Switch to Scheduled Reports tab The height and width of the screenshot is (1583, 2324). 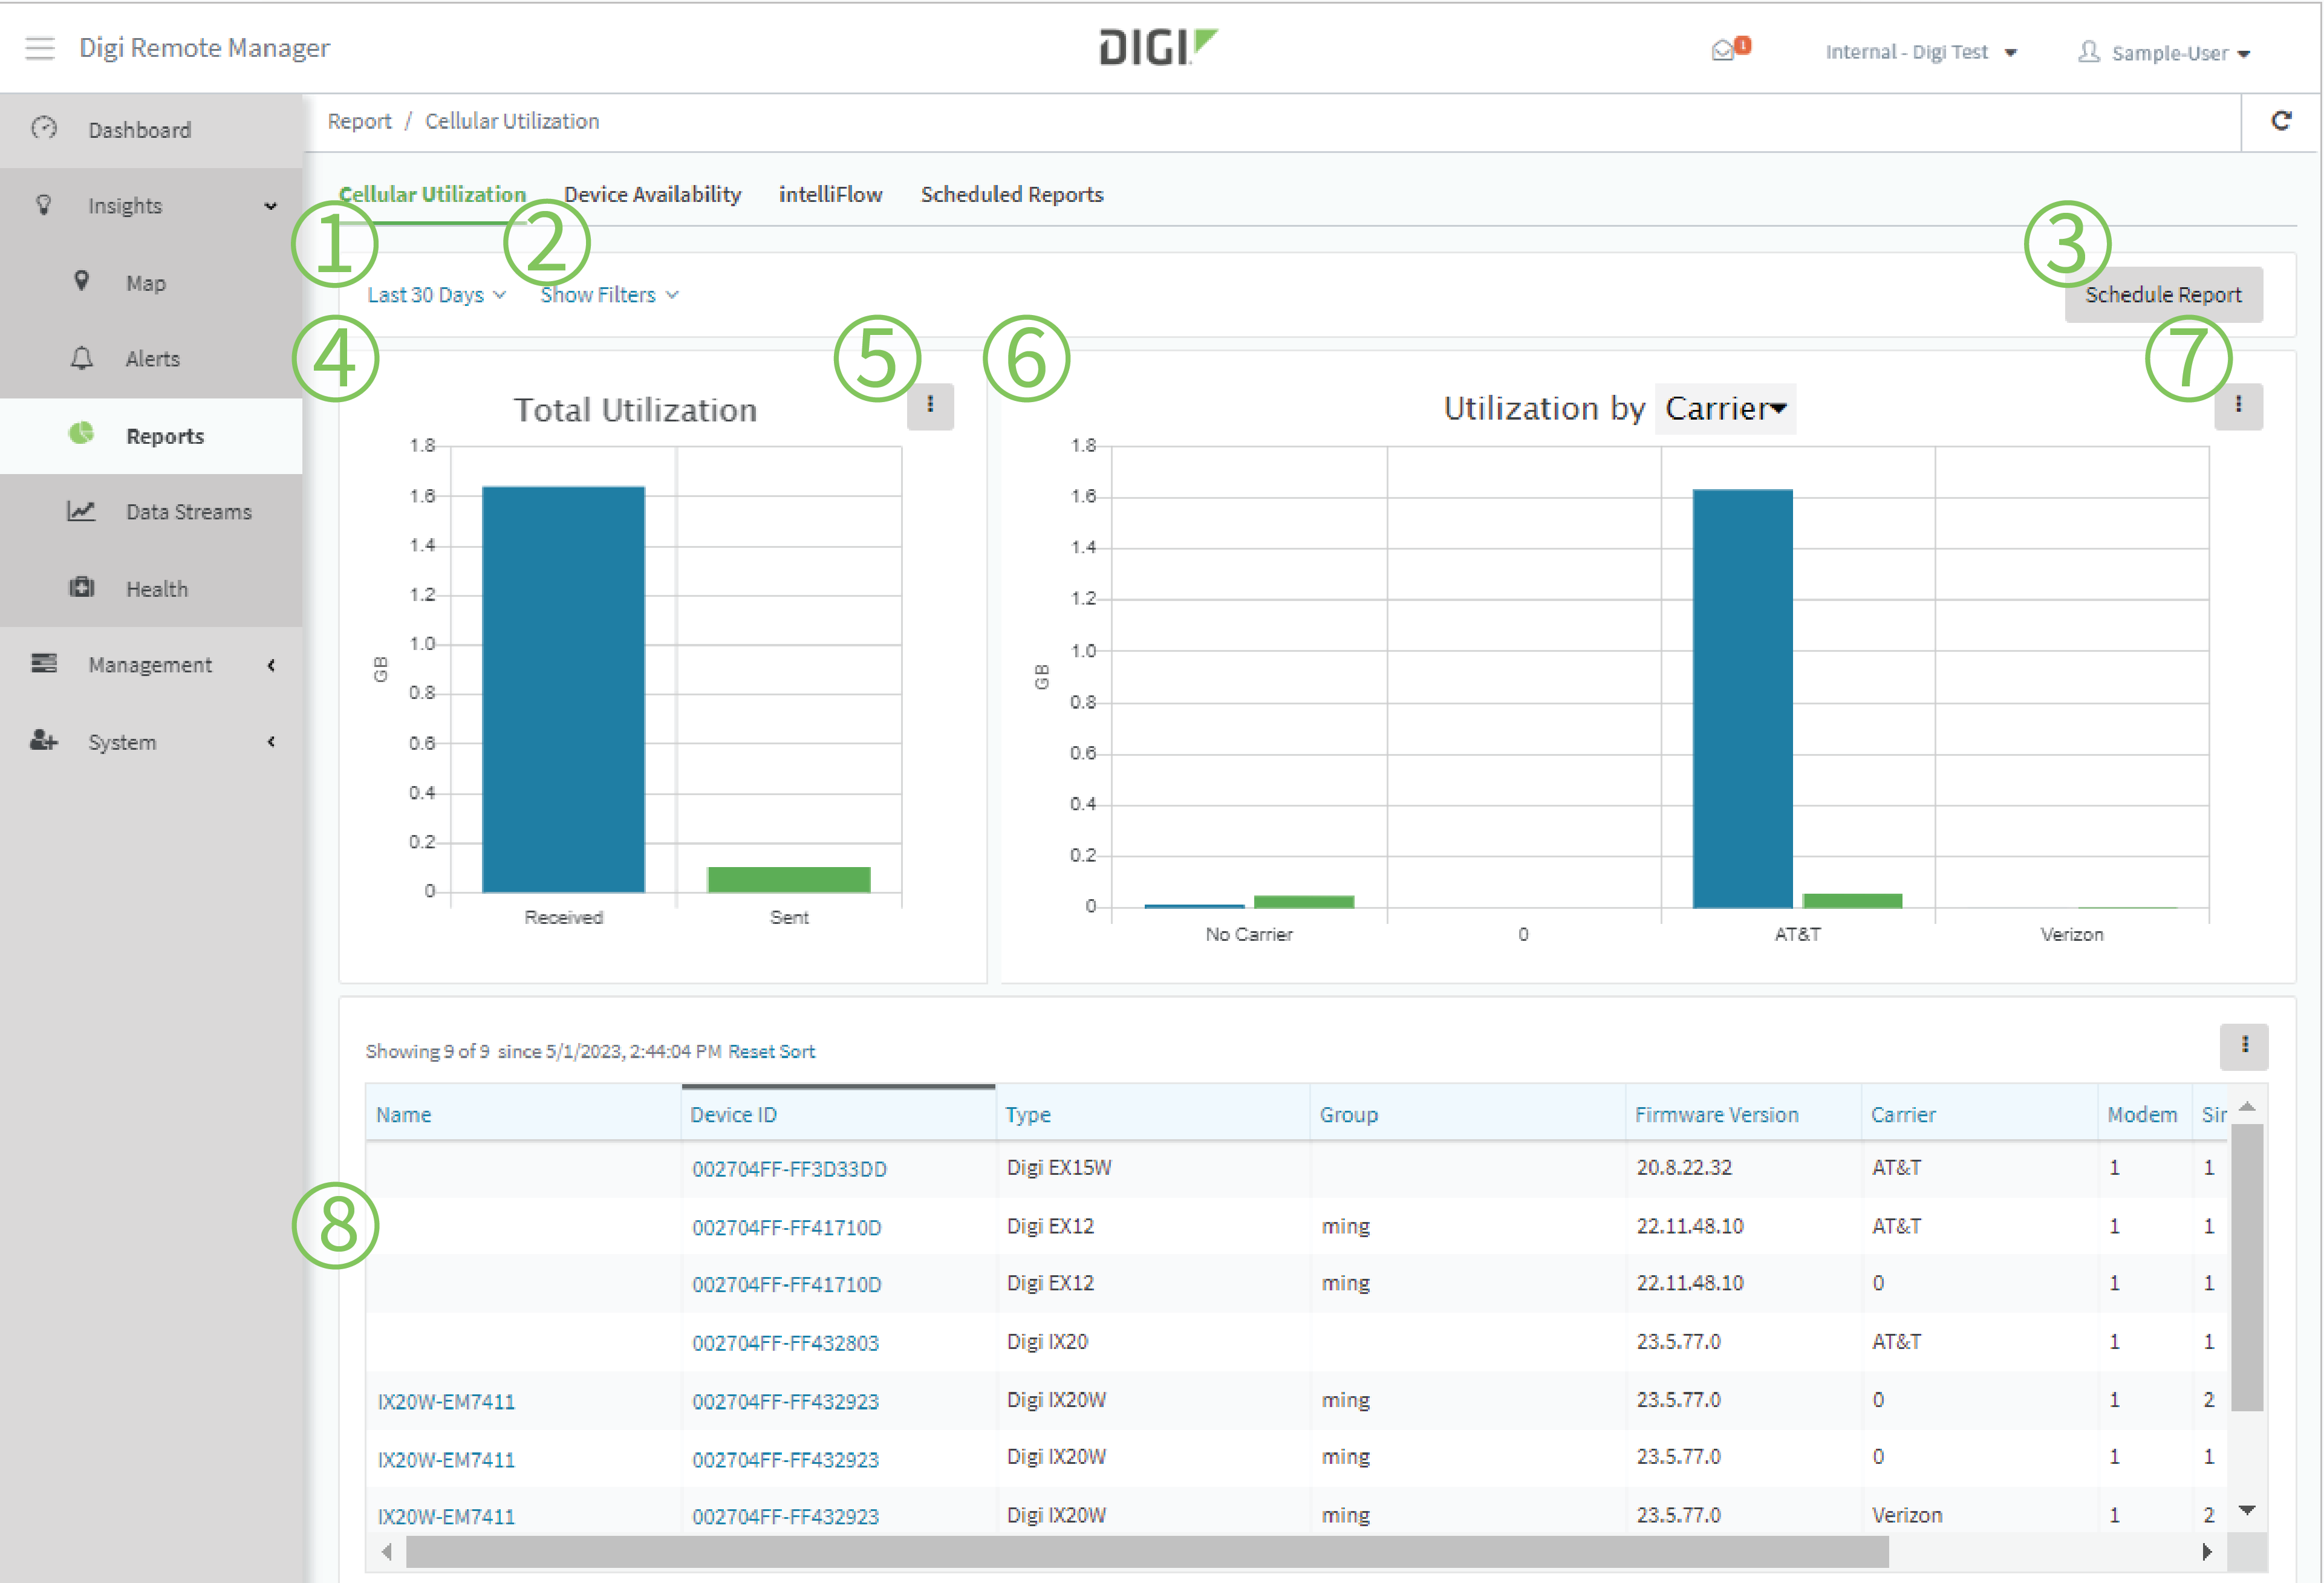point(1011,195)
